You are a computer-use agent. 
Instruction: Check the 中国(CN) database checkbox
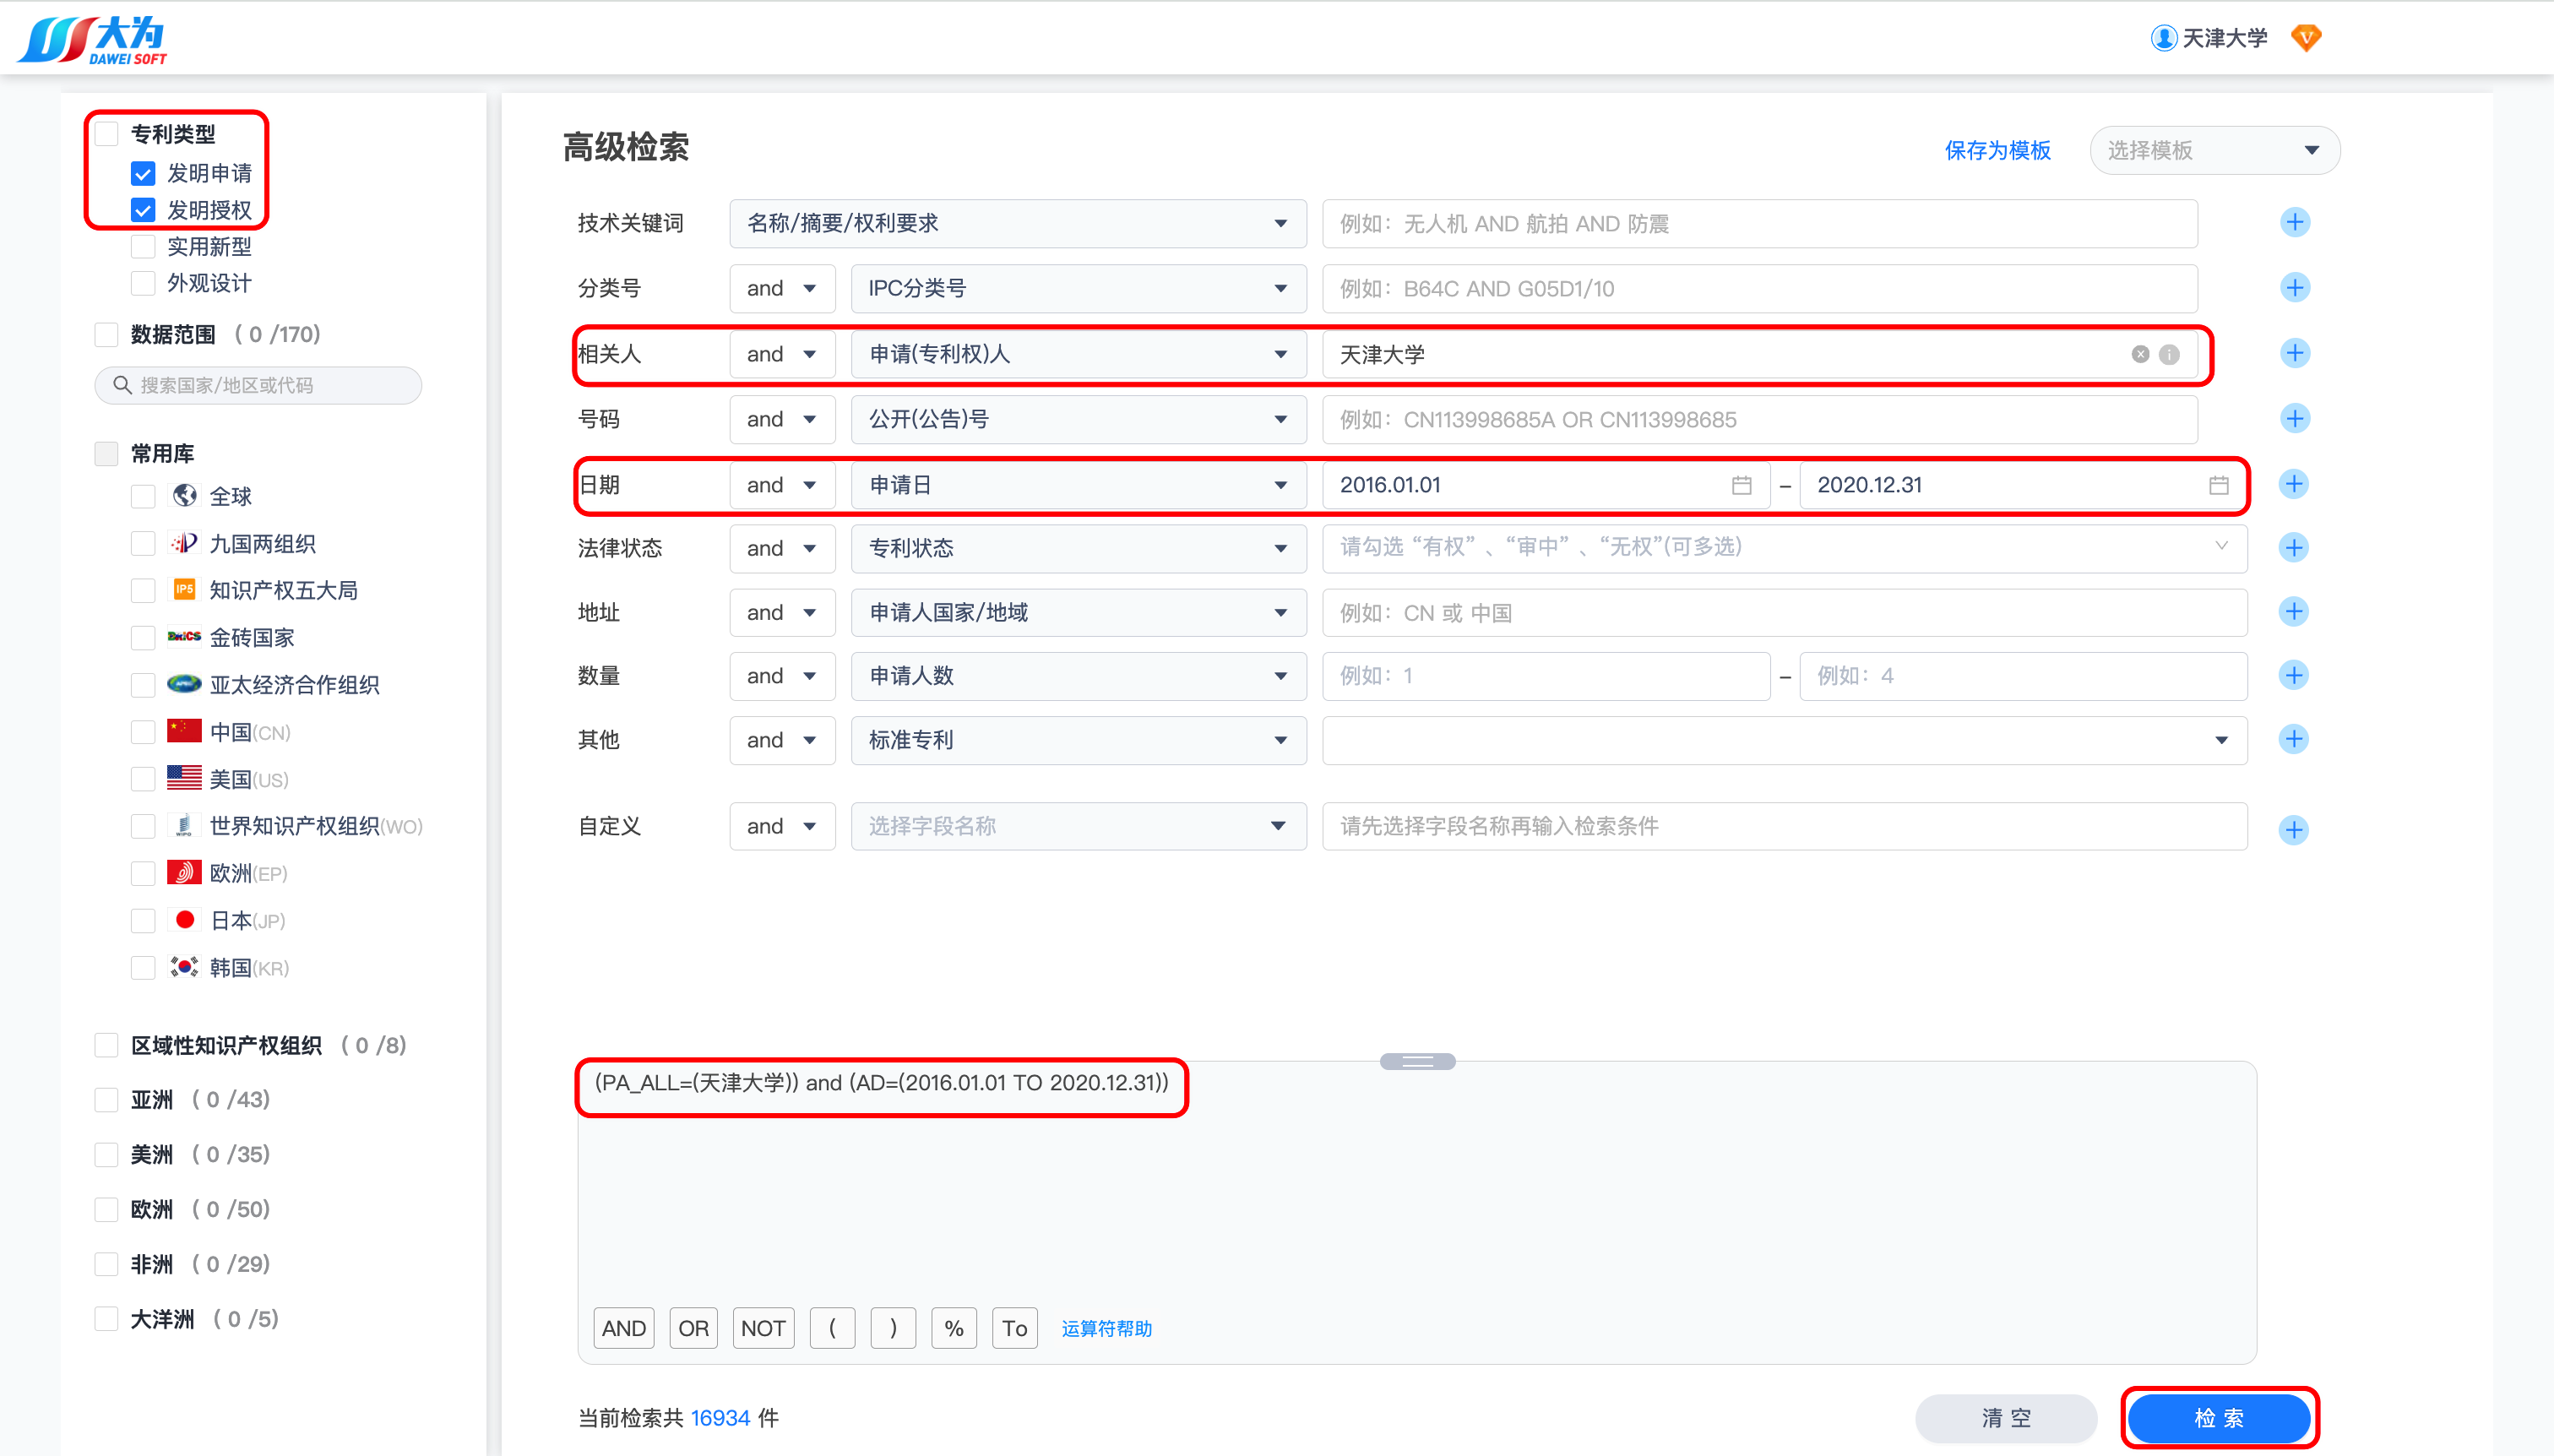click(x=143, y=732)
